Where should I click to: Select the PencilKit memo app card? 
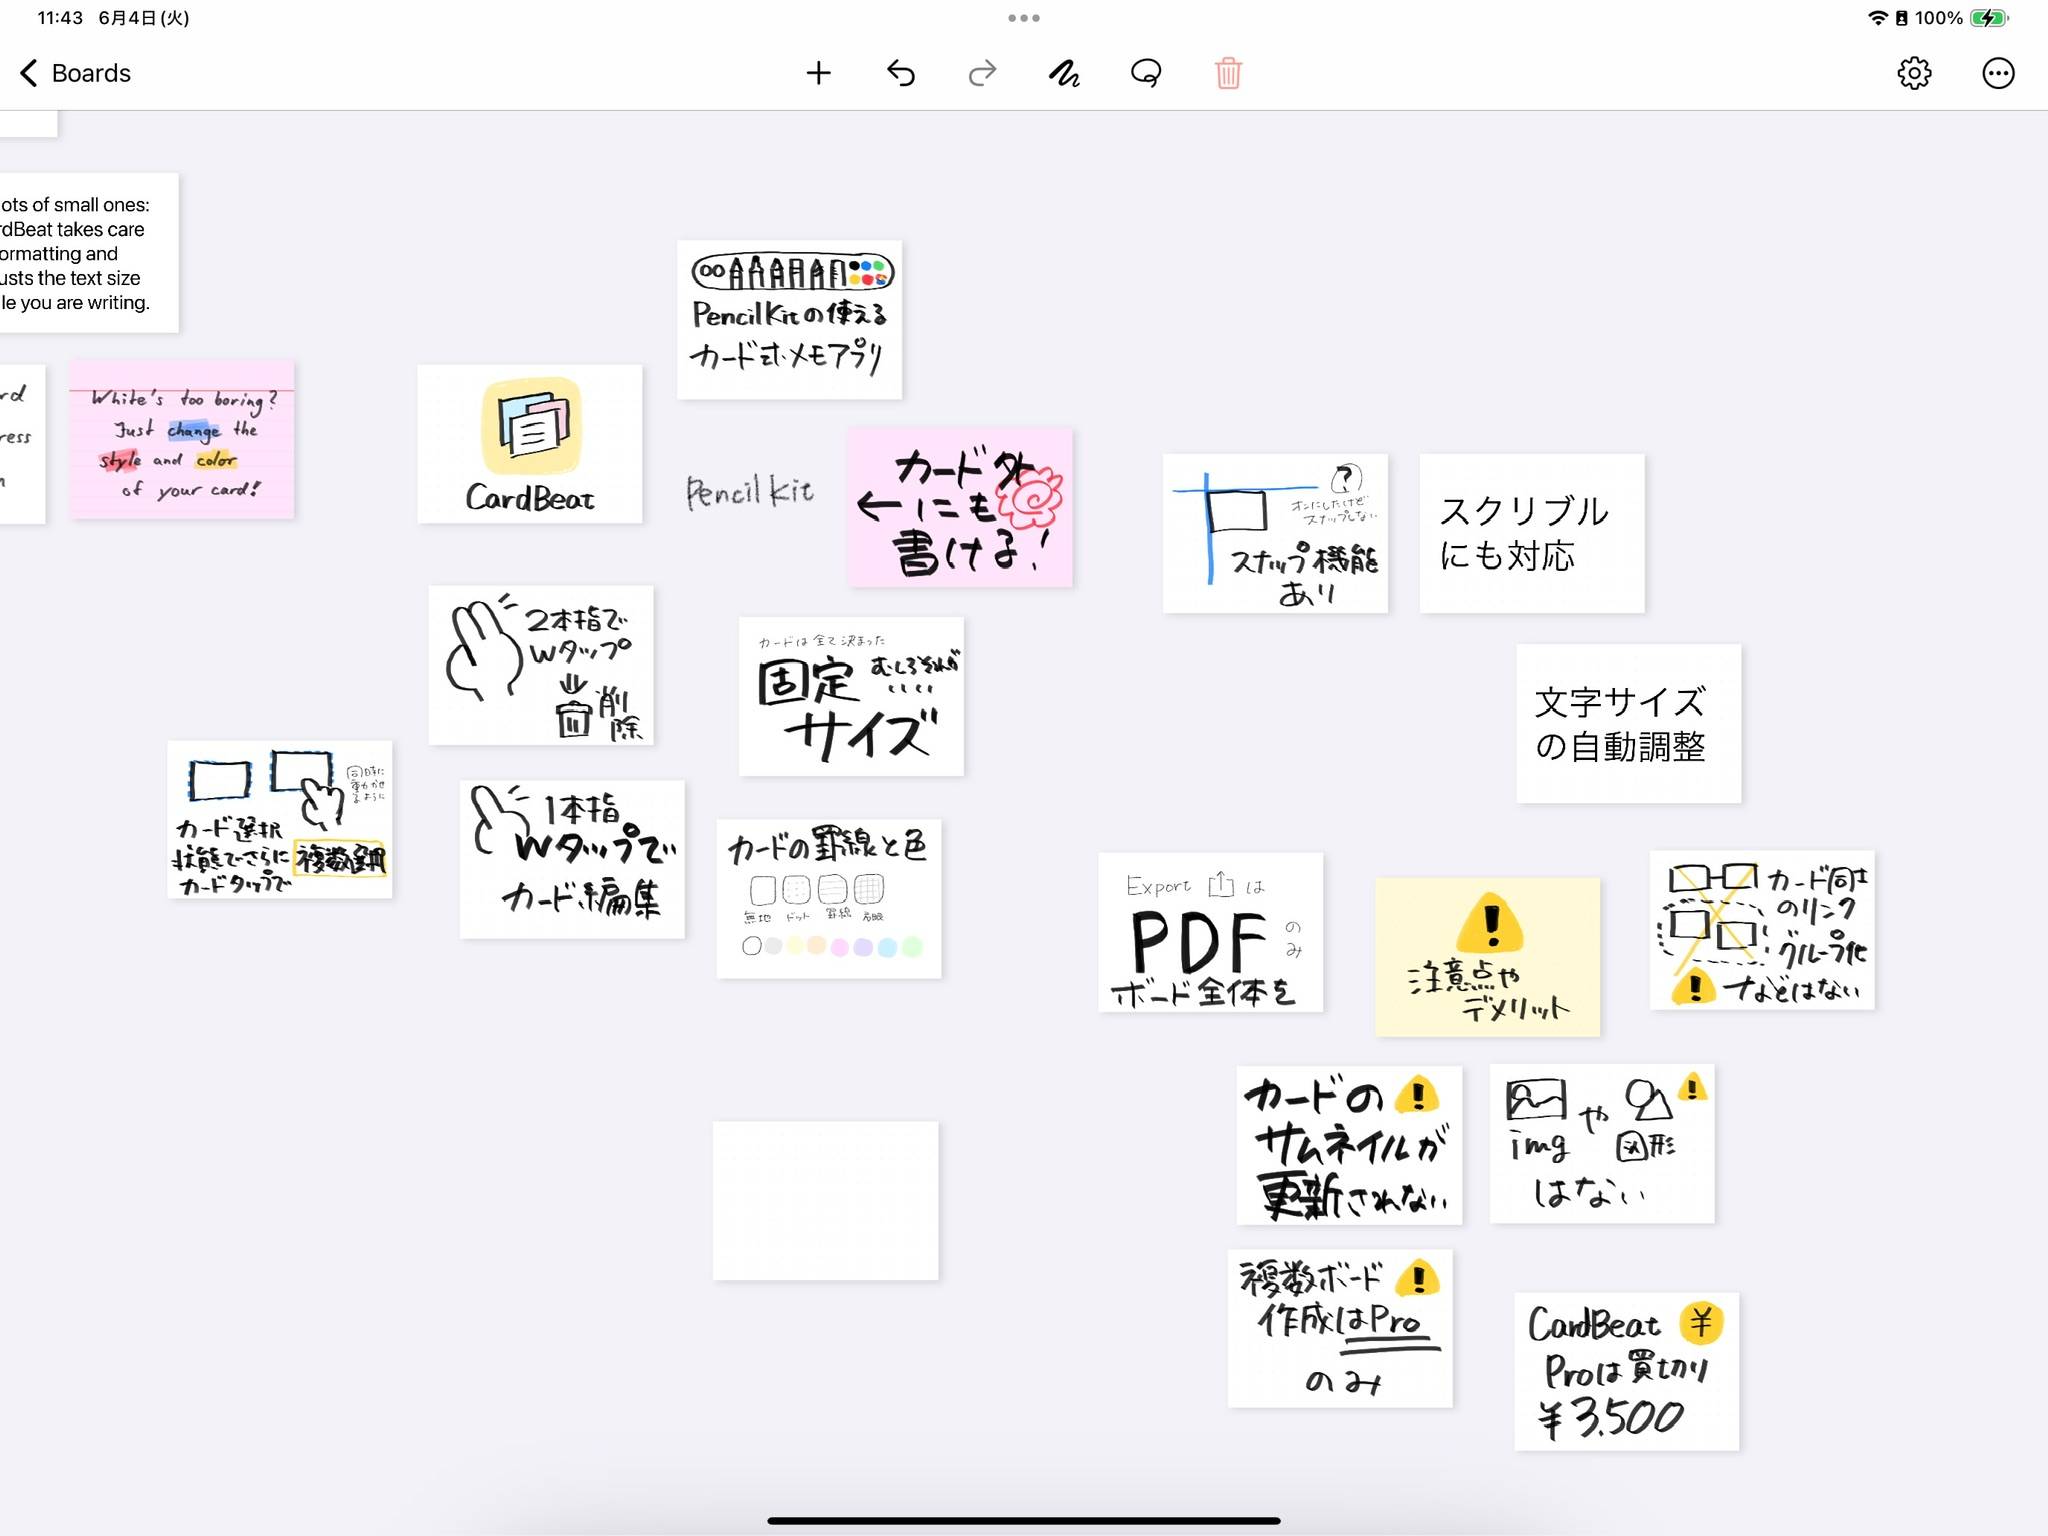point(790,320)
